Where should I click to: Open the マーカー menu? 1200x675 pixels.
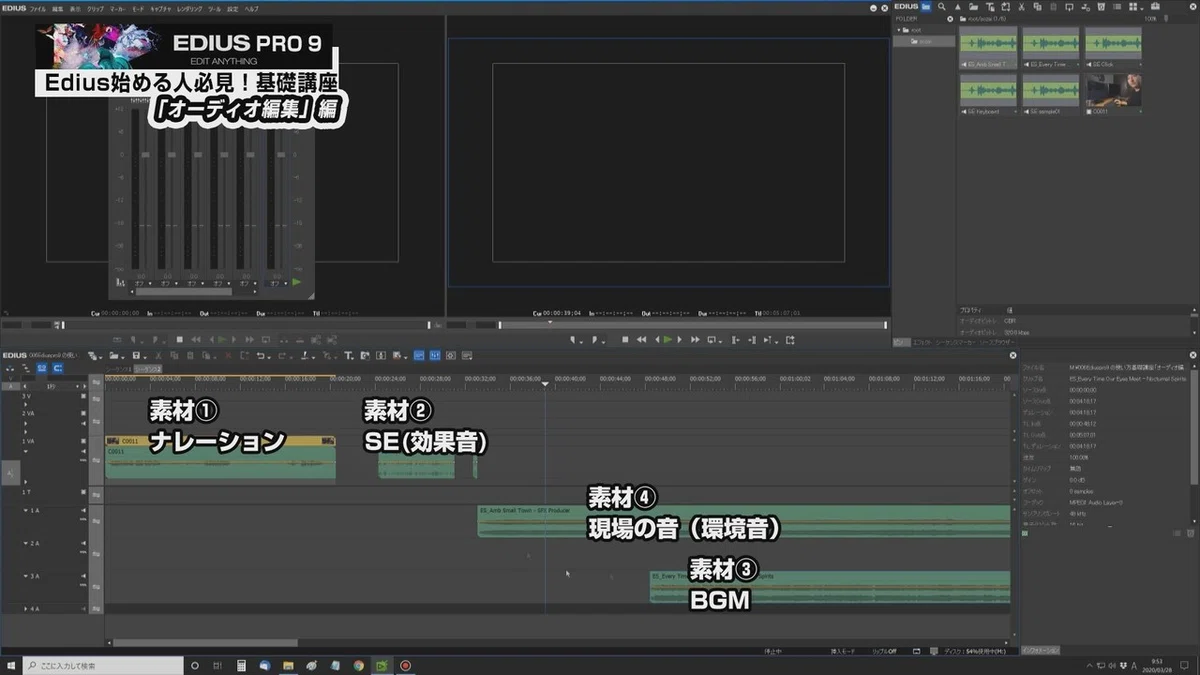click(118, 7)
